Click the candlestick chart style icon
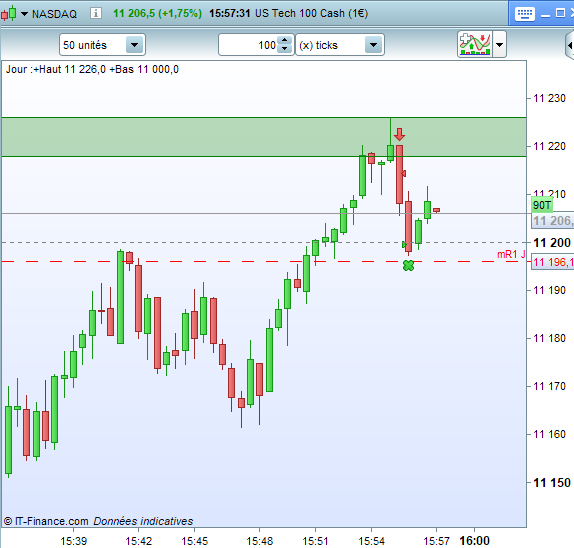The image size is (574, 548). [9, 14]
